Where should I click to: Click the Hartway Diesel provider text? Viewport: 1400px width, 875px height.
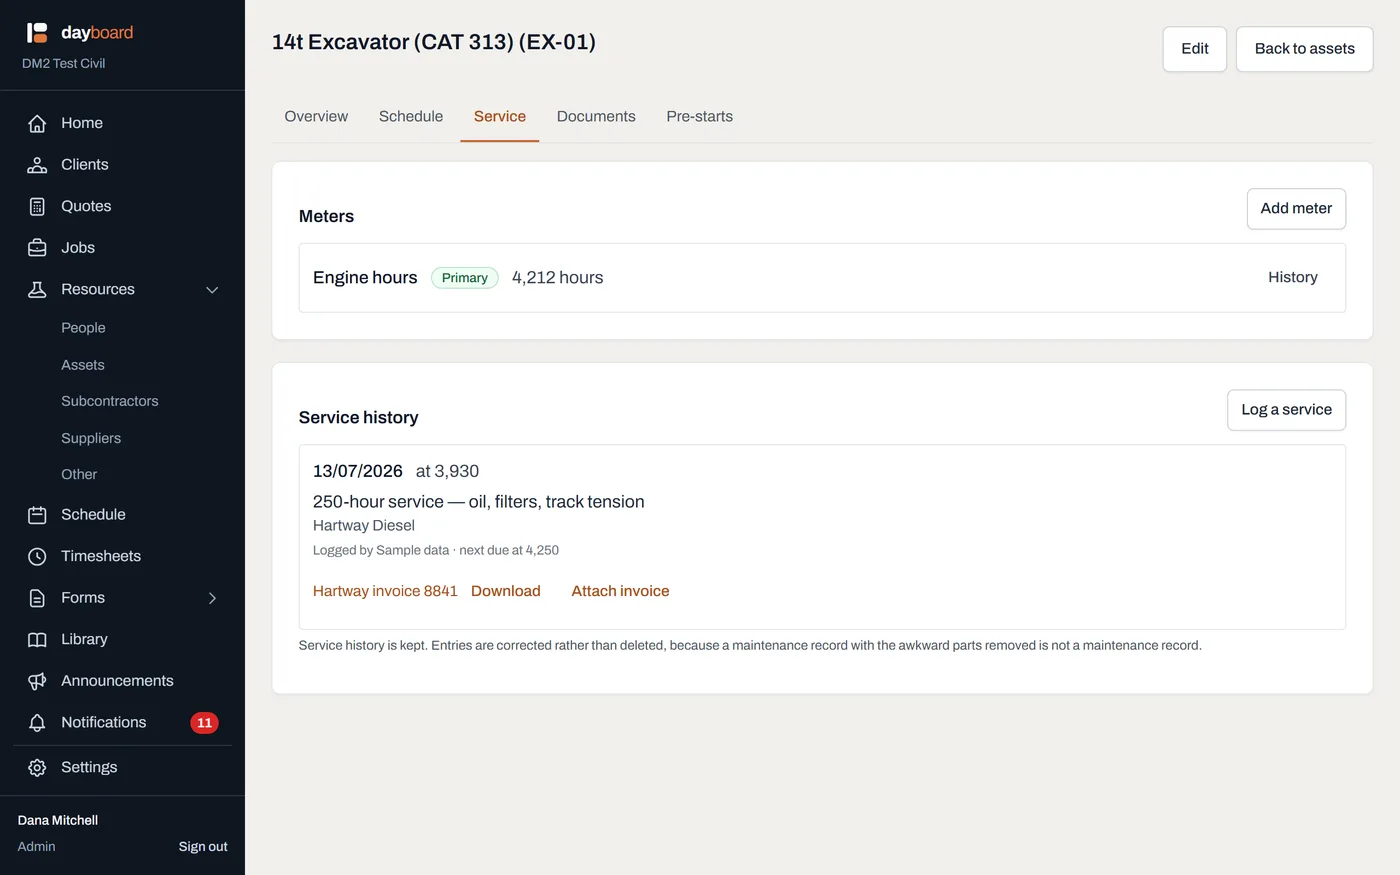[x=364, y=526]
